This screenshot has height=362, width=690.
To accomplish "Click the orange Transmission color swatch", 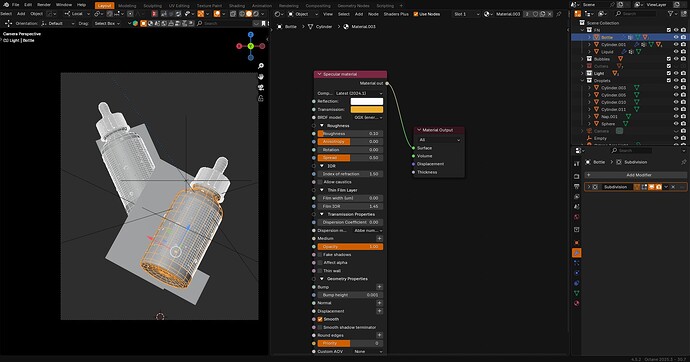I will 367,110.
